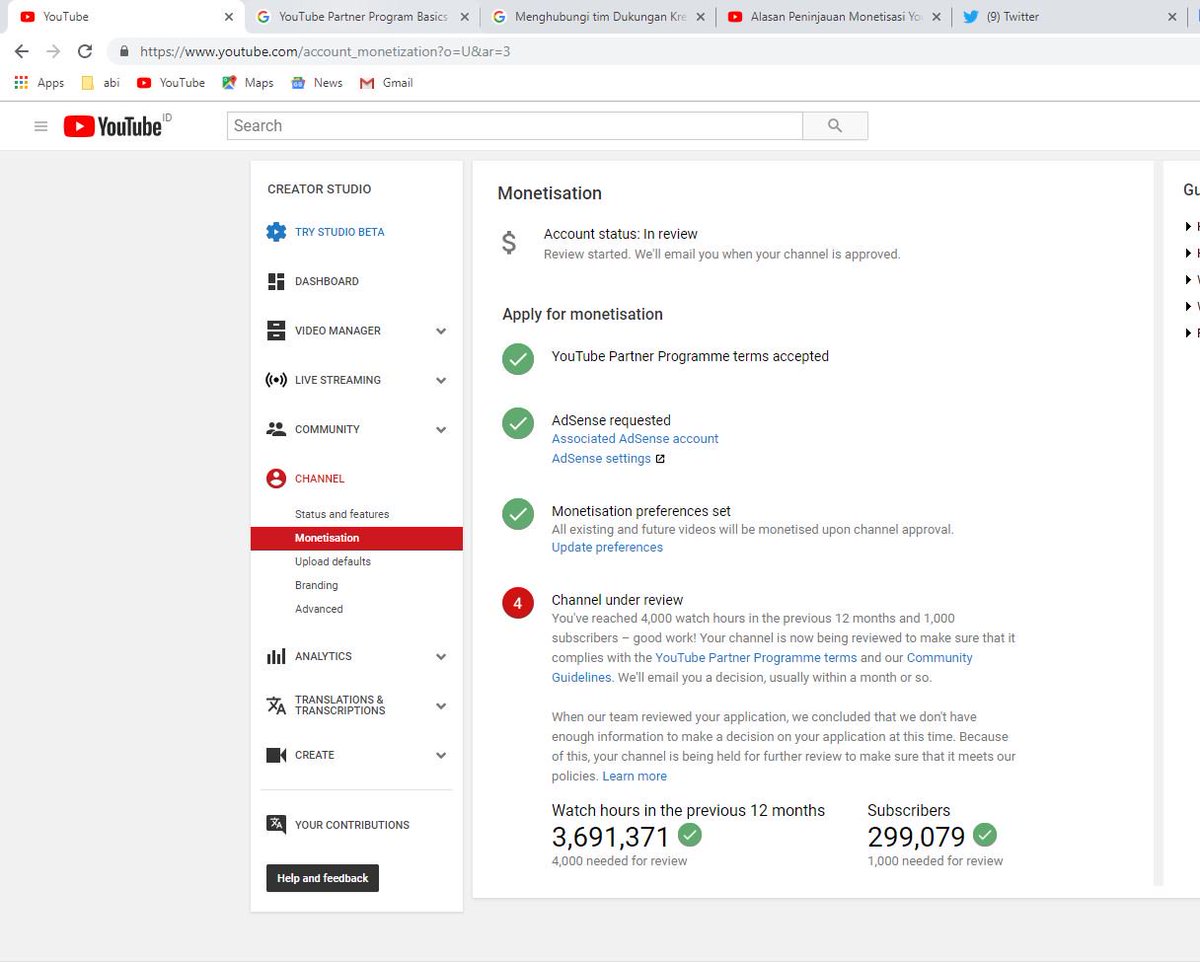Reload the page
Viewport: 1200px width, 962px height.
coord(85,51)
